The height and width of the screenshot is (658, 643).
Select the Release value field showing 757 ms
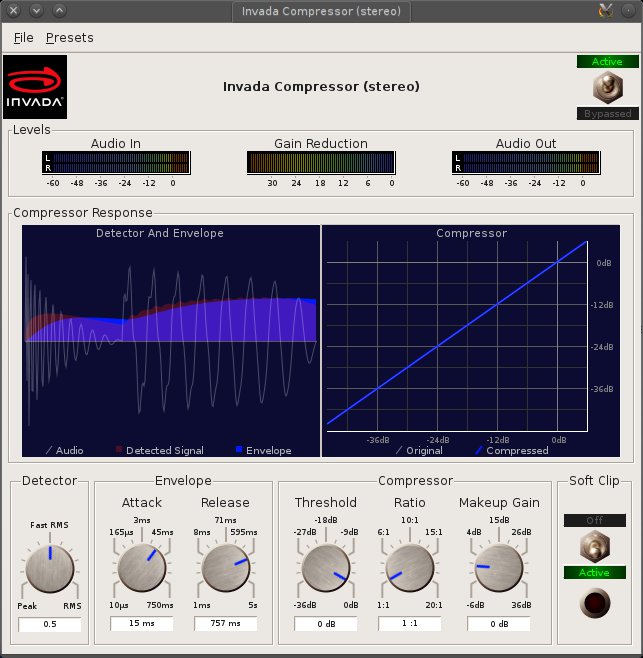226,624
